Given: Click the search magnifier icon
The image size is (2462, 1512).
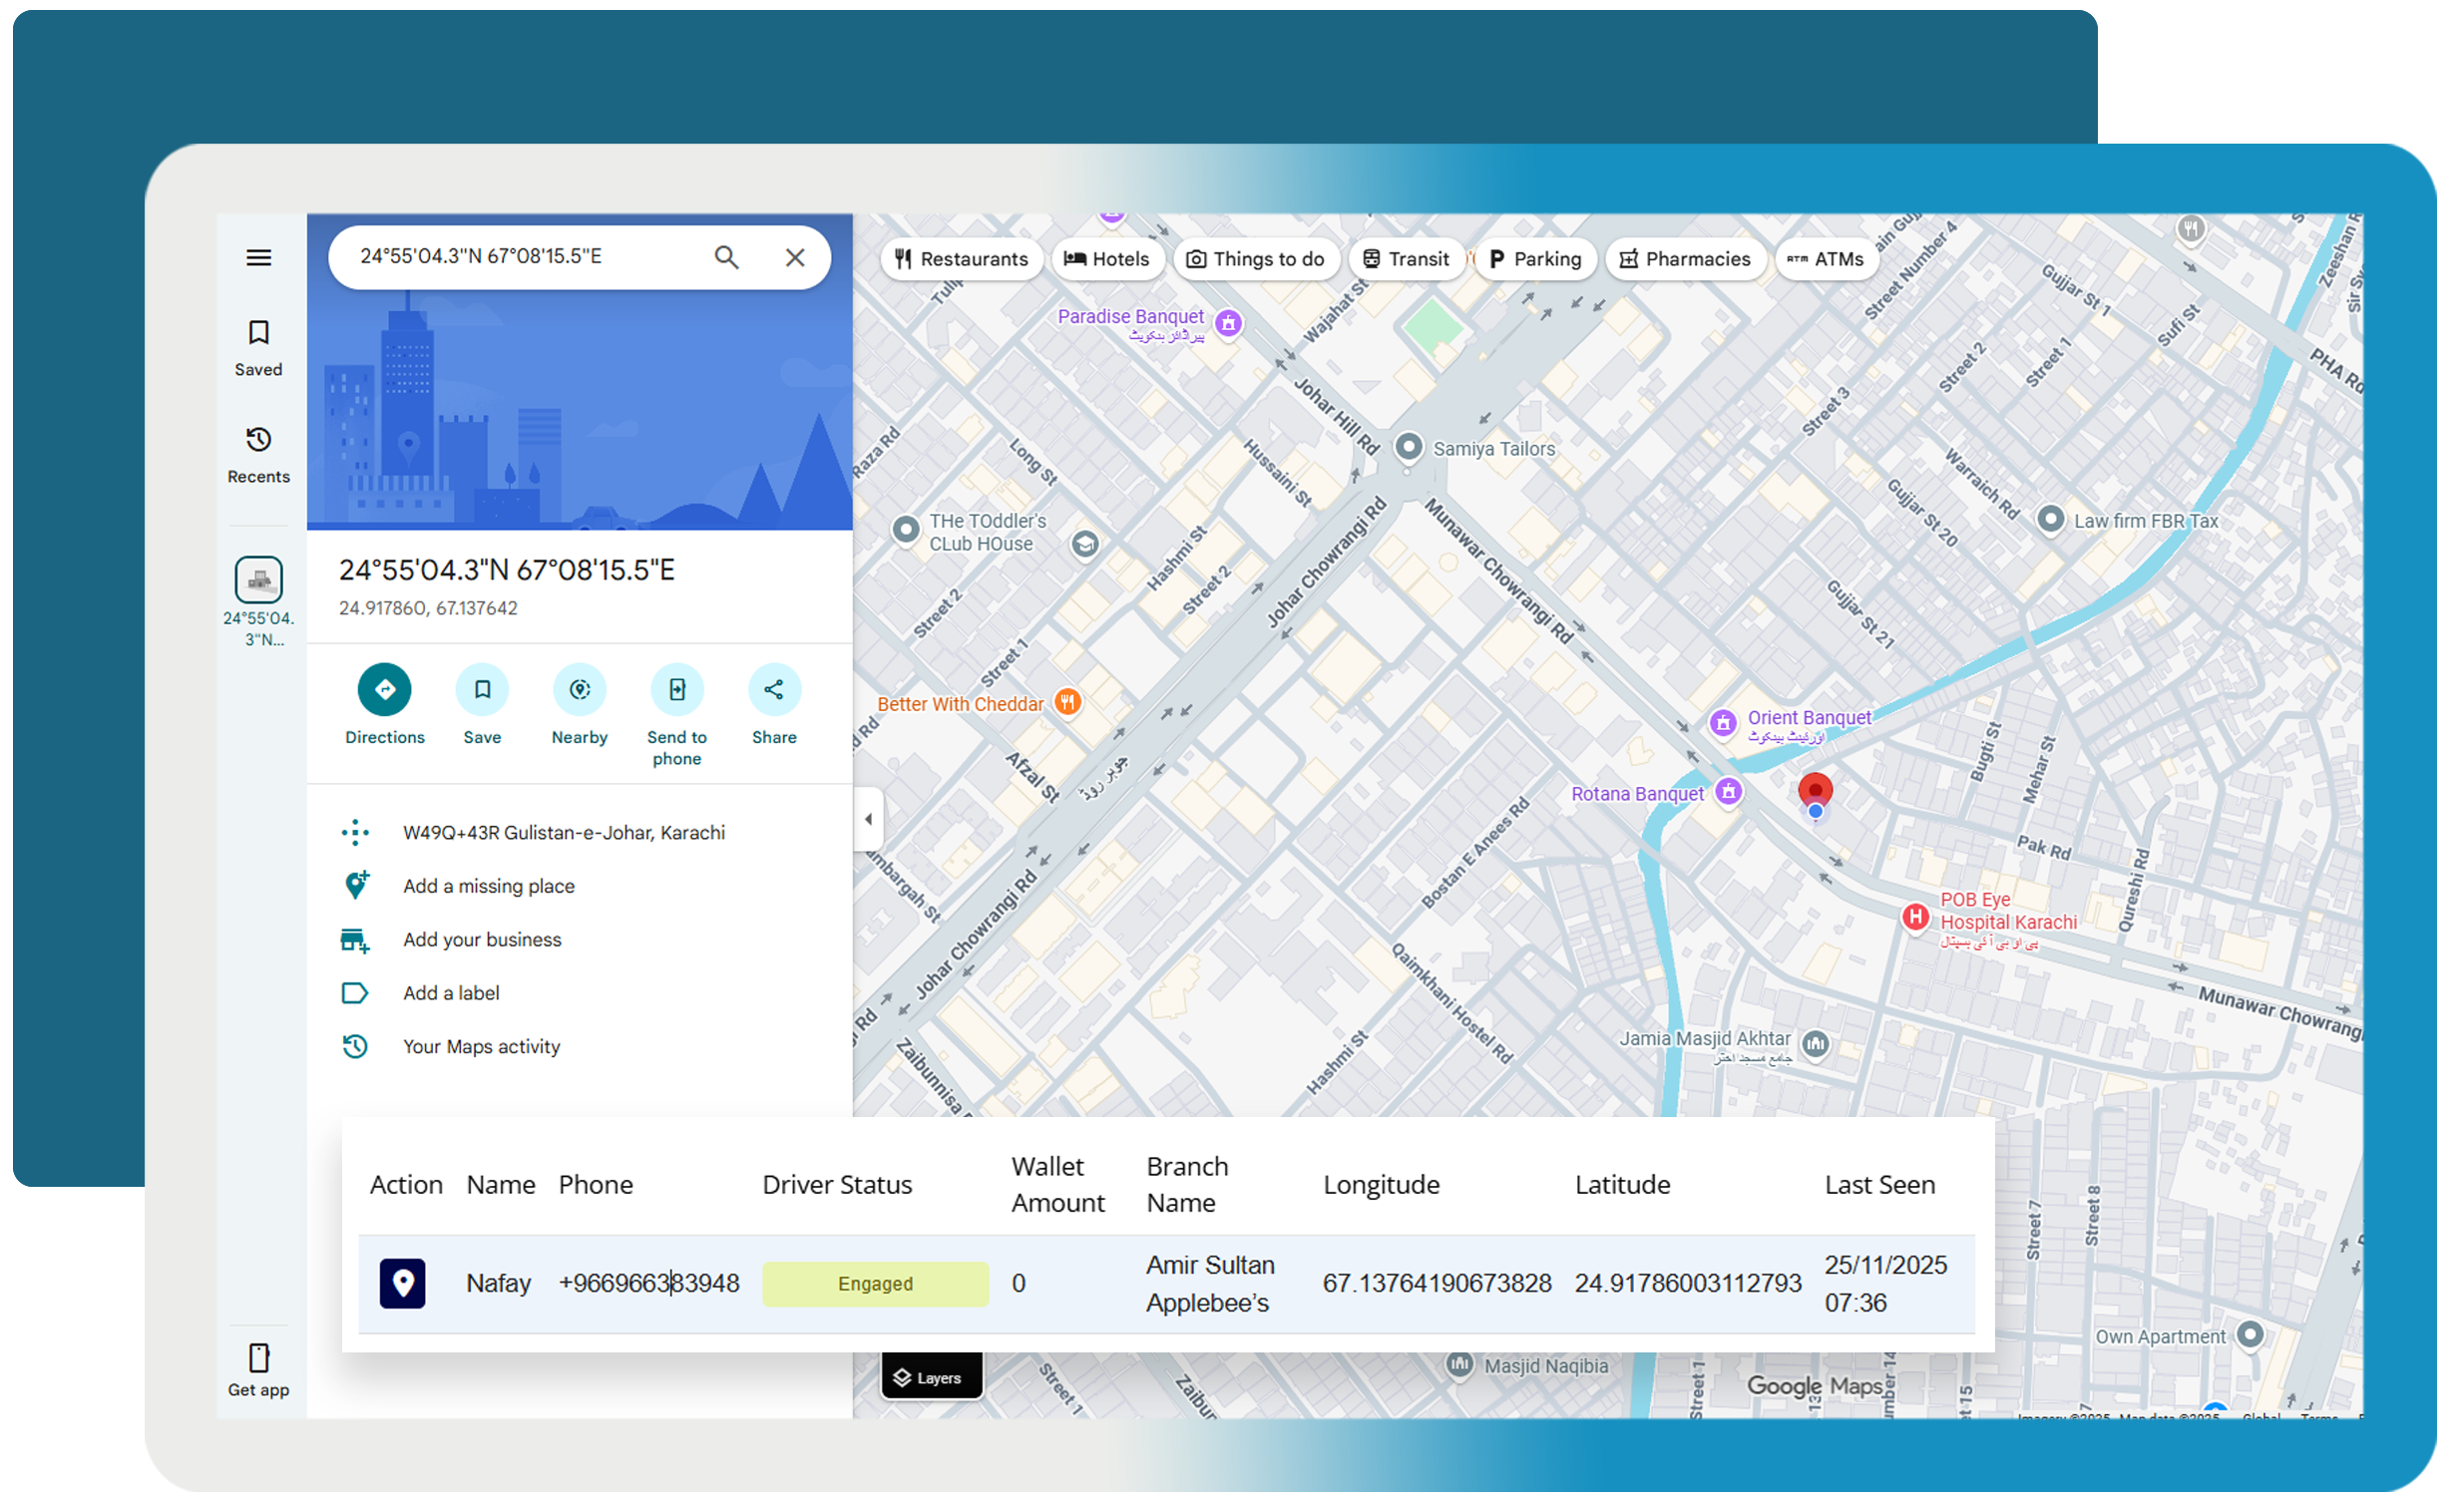Looking at the screenshot, I should click(x=726, y=258).
